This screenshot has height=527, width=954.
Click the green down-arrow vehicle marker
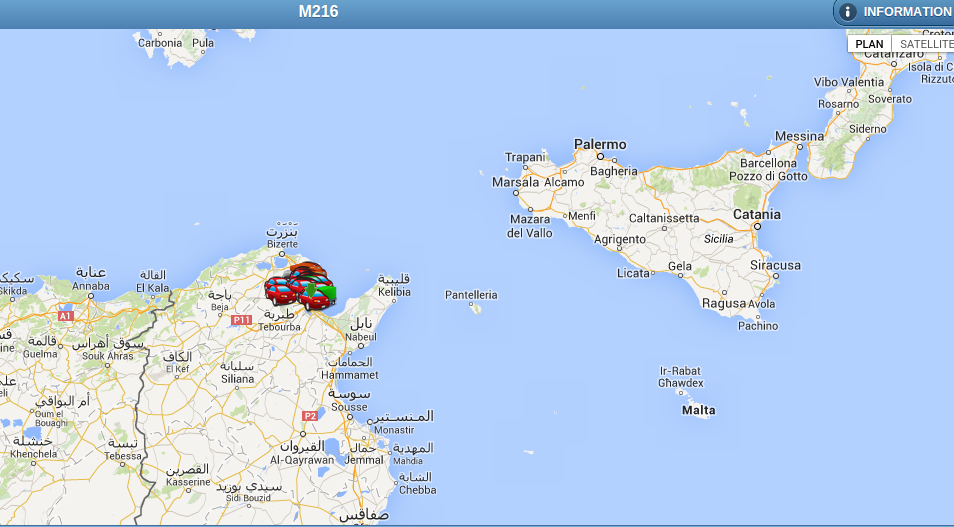pyautogui.click(x=311, y=290)
